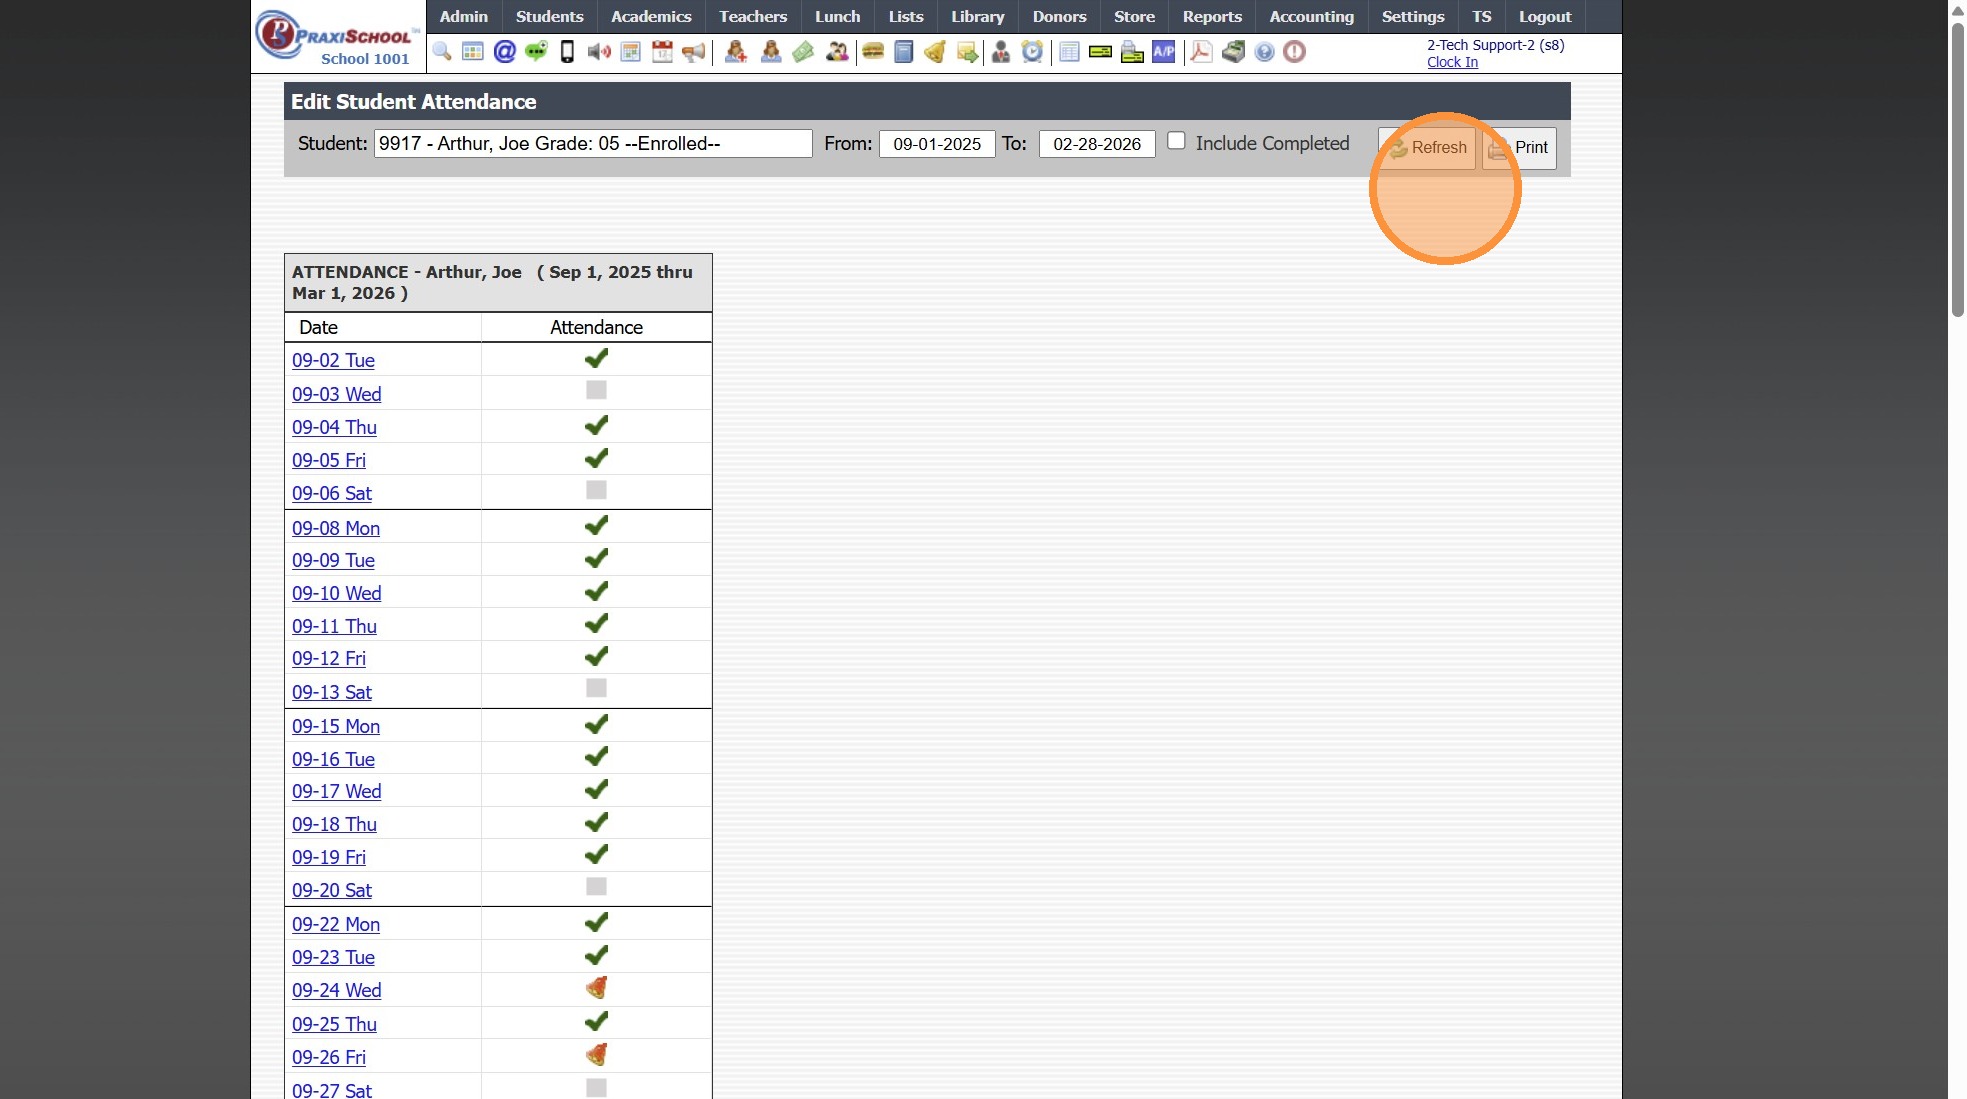Open the PDF document icon
1967x1099 pixels.
pyautogui.click(x=1201, y=52)
